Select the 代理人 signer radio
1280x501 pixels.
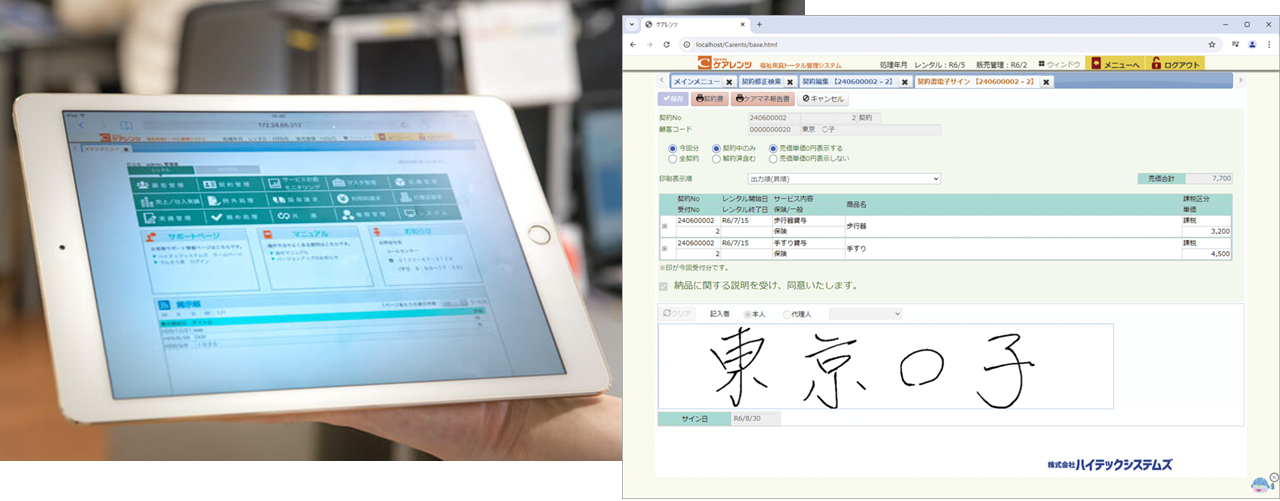click(786, 314)
